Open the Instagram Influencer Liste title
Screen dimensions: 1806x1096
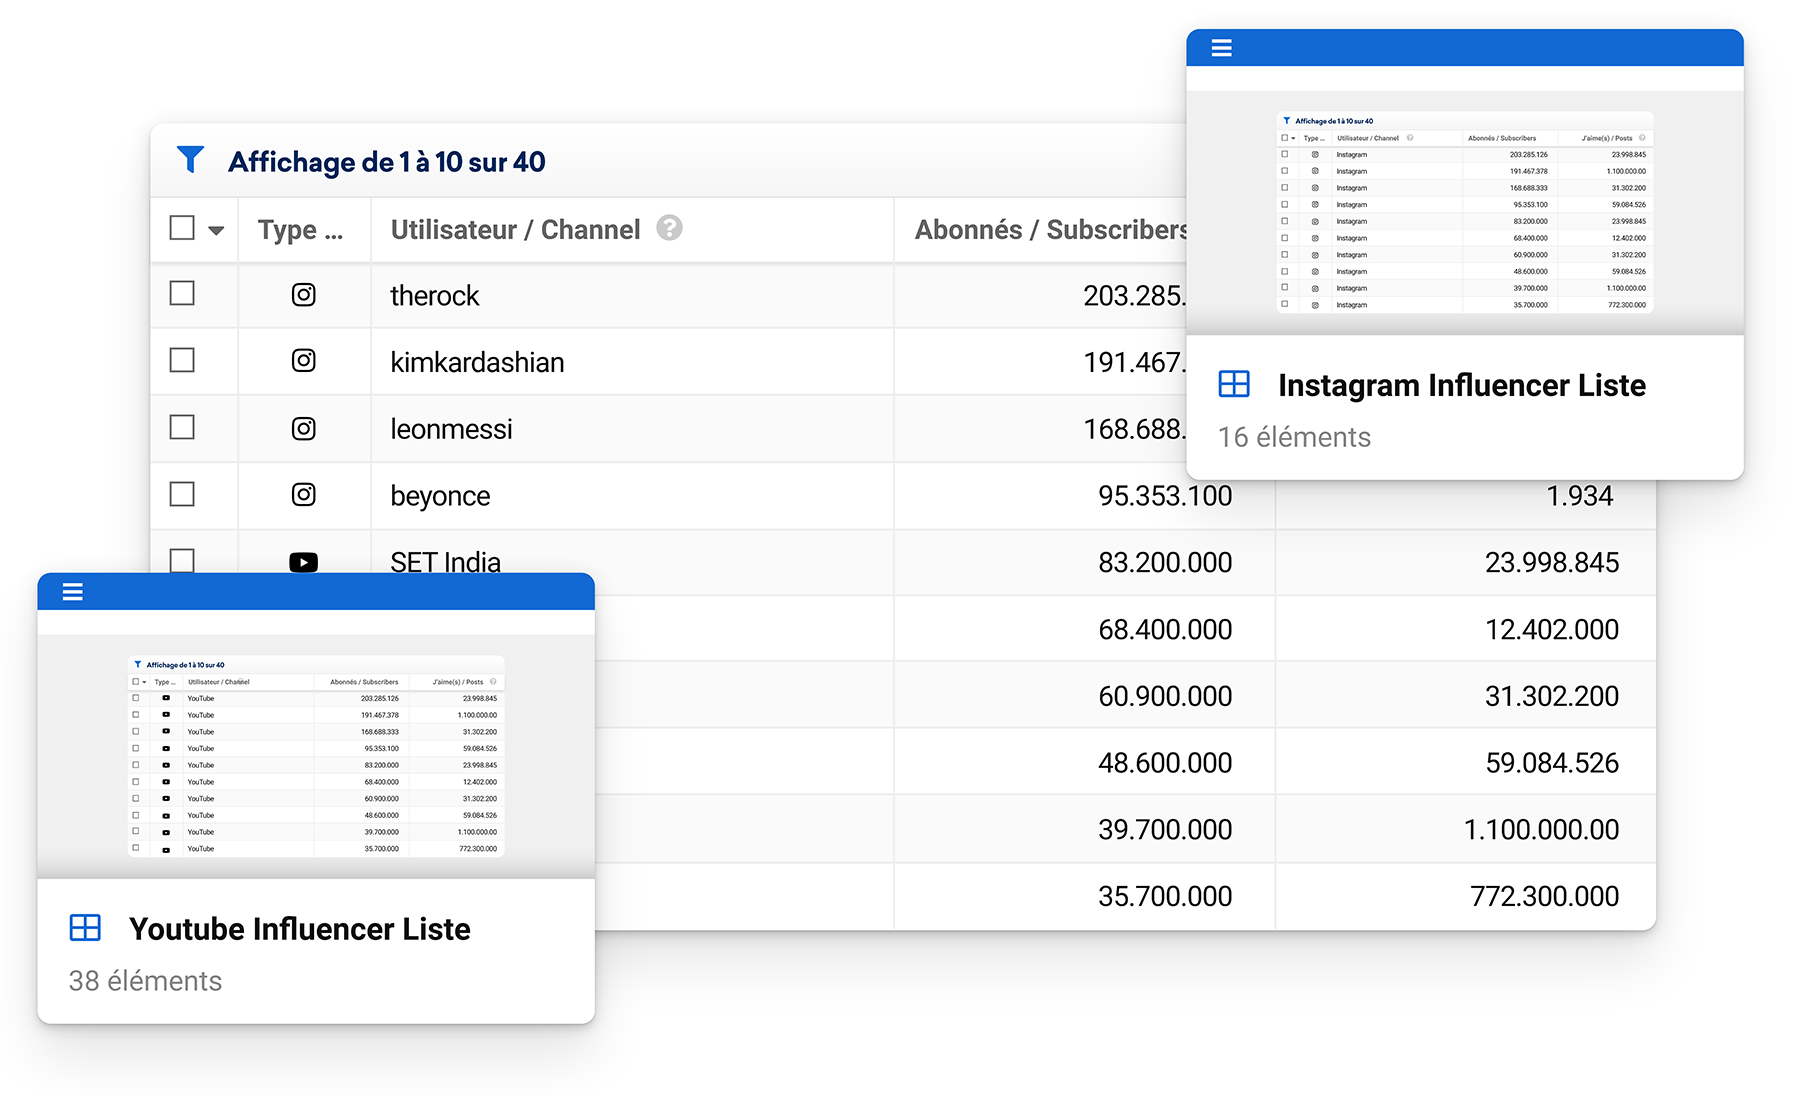click(1462, 385)
